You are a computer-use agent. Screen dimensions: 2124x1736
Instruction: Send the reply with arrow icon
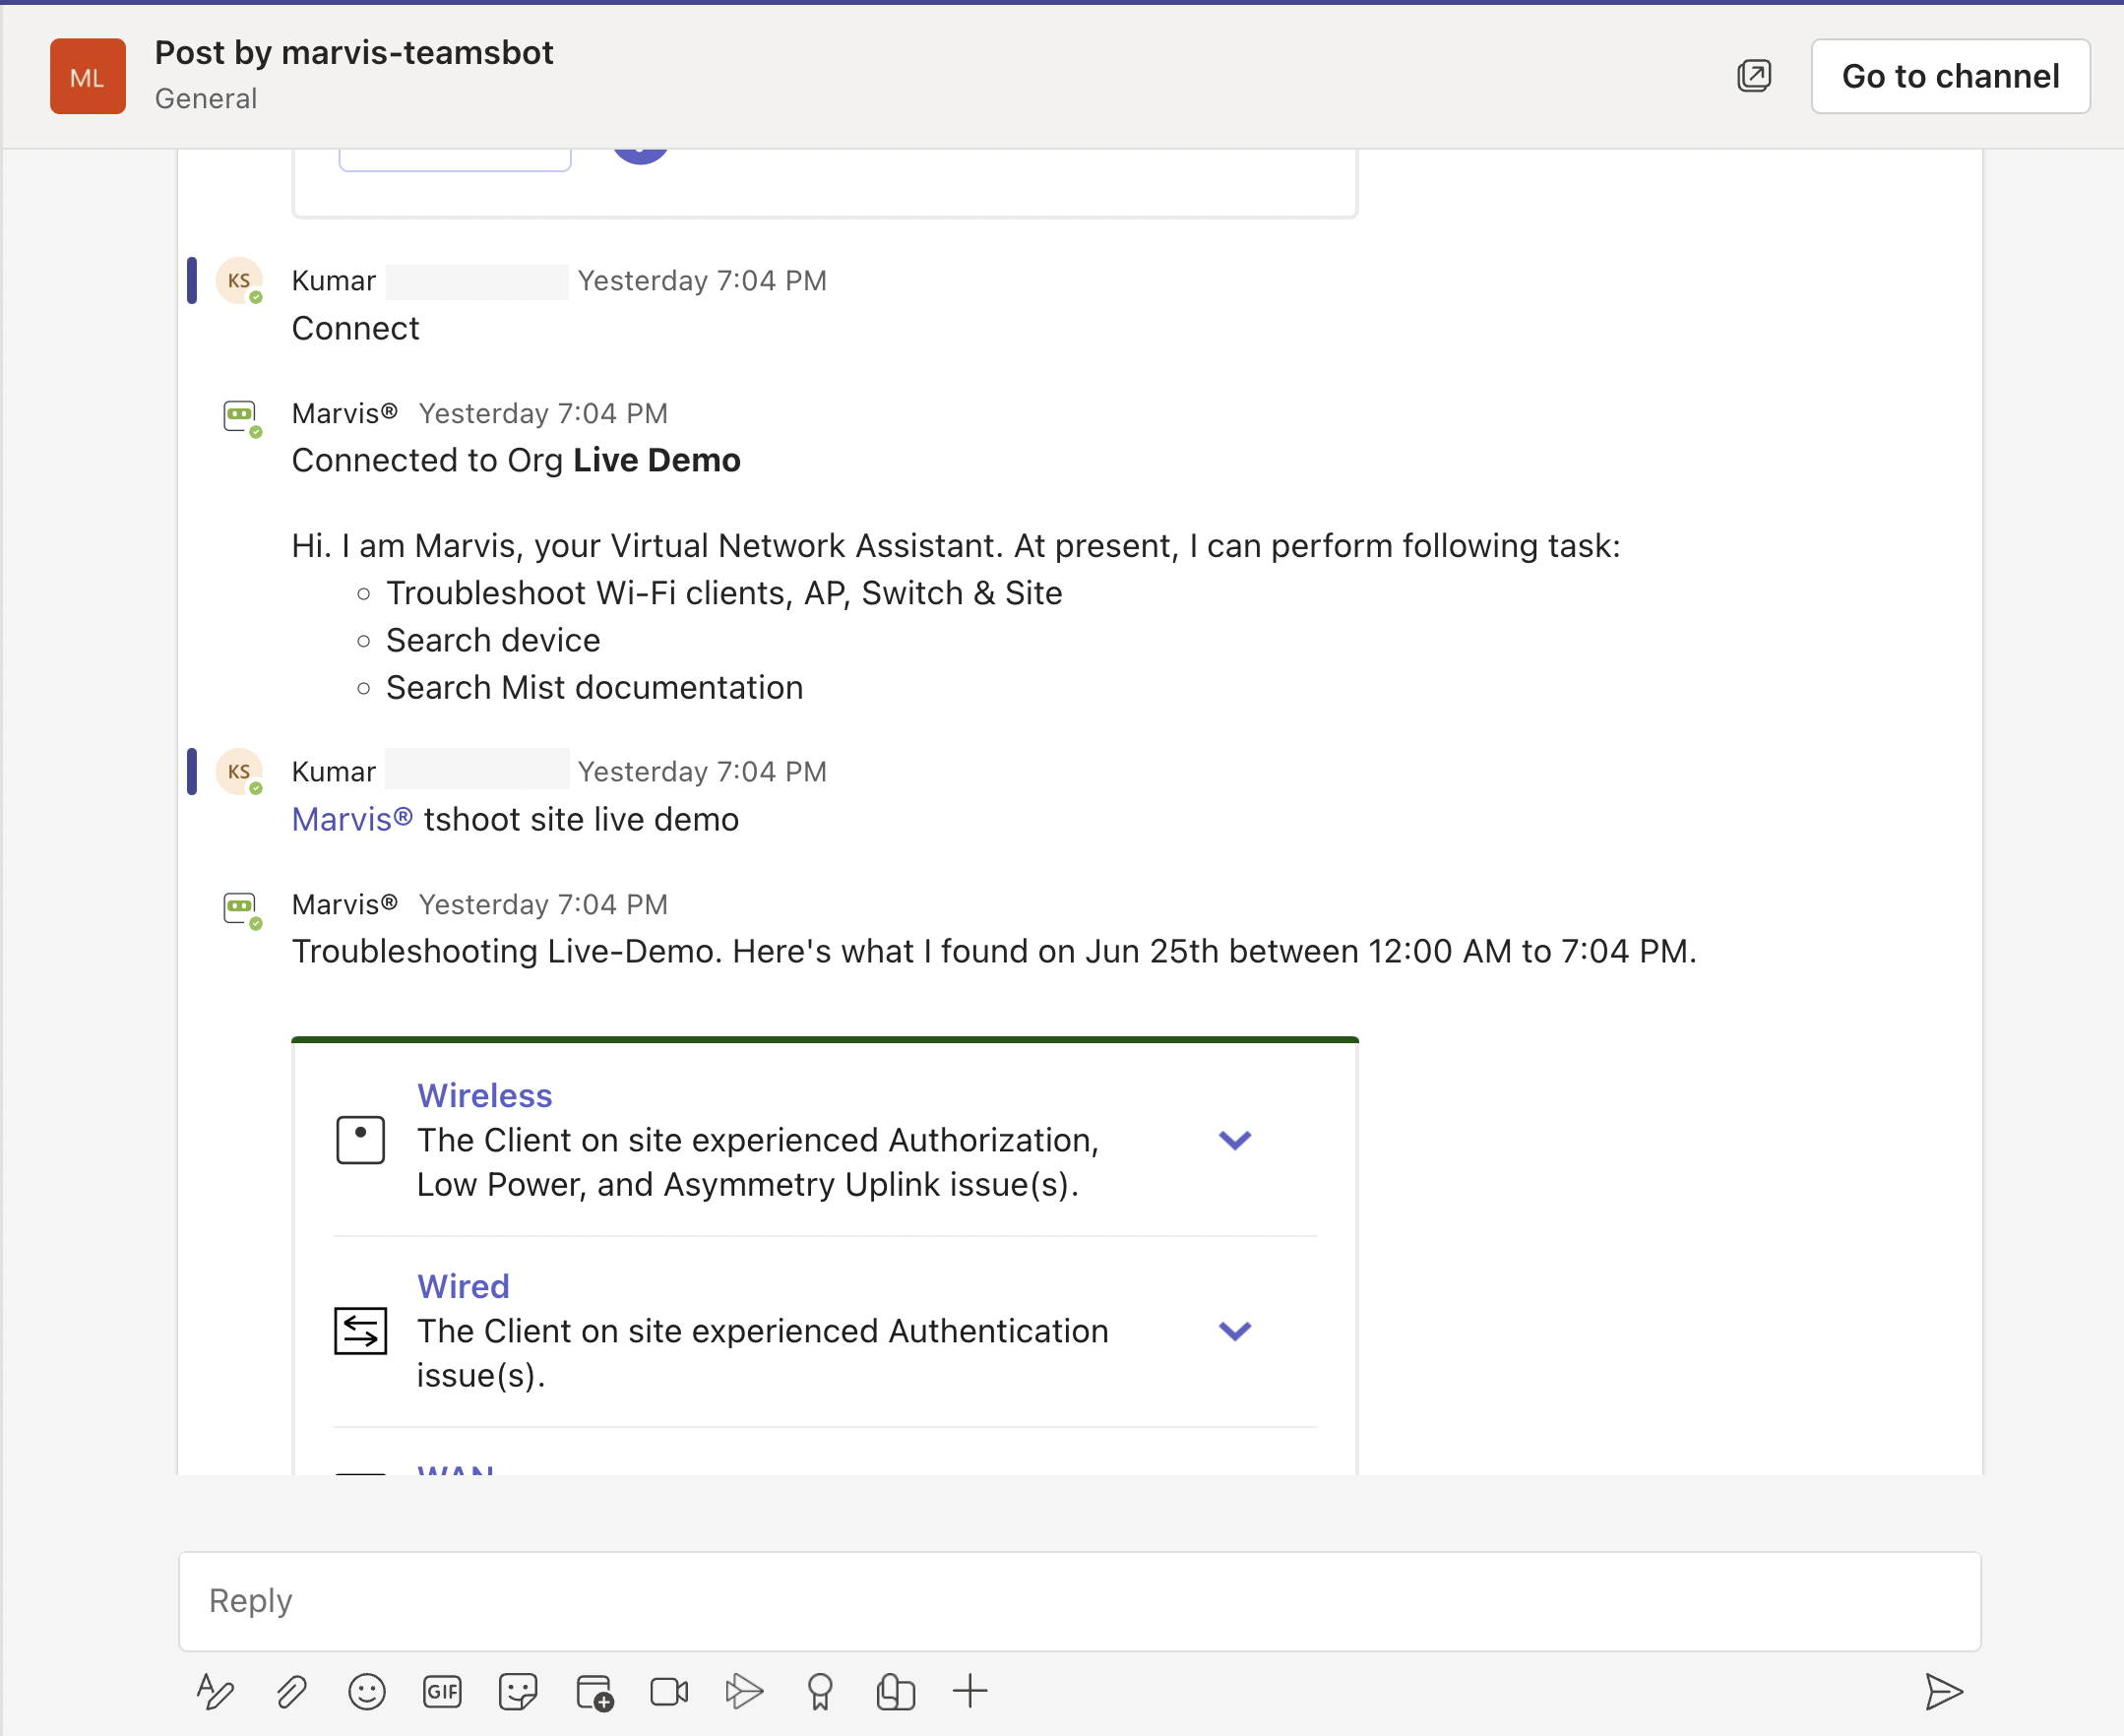click(x=1943, y=1692)
